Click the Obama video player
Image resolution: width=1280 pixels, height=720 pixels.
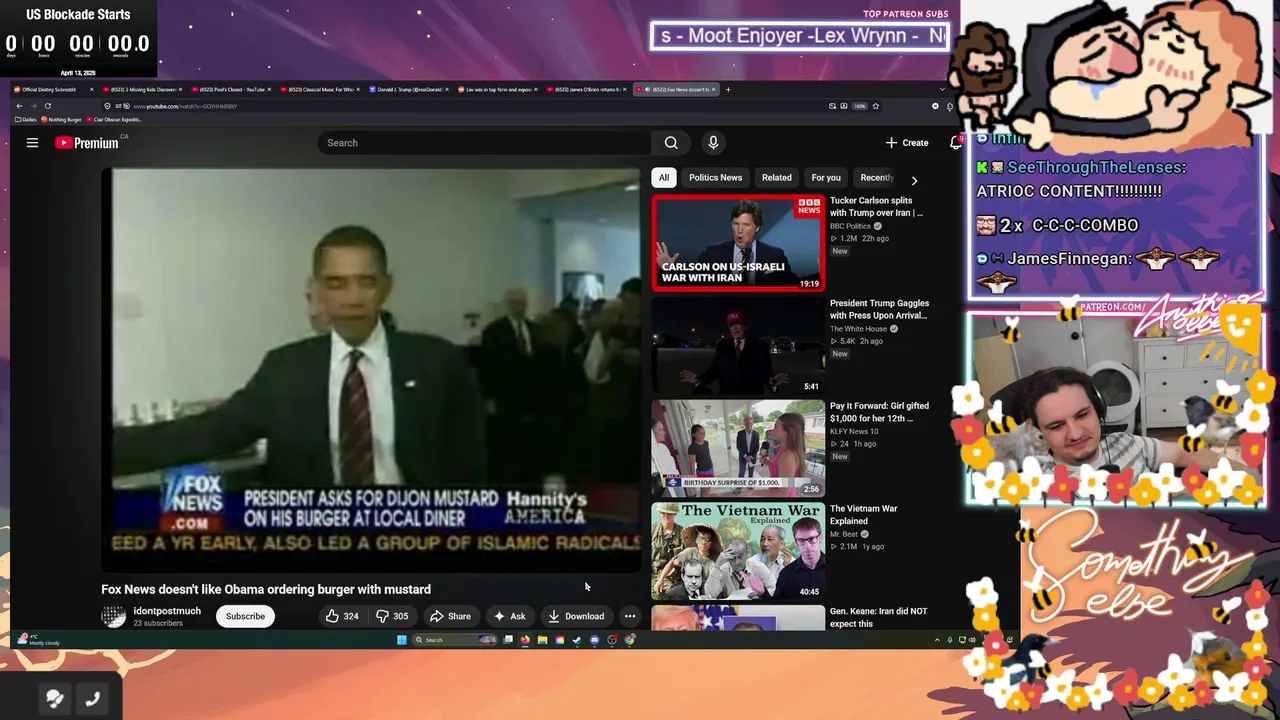(371, 370)
